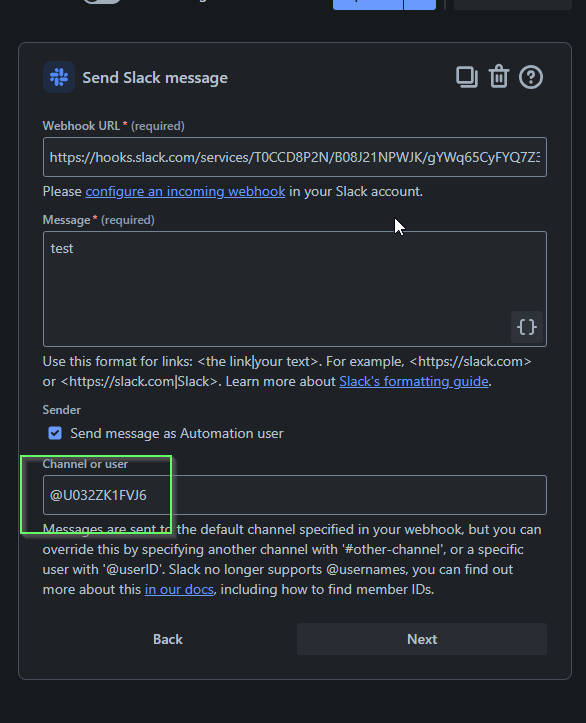Go Back to the previous step
586x723 pixels.
click(168, 639)
